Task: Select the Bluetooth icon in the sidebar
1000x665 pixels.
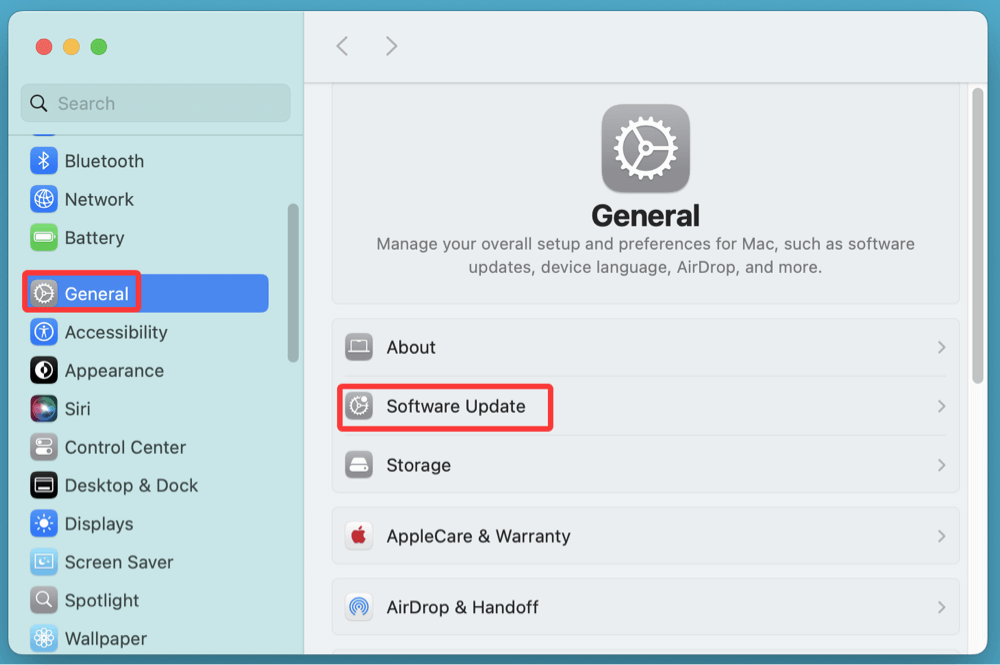Action: pyautogui.click(x=44, y=161)
